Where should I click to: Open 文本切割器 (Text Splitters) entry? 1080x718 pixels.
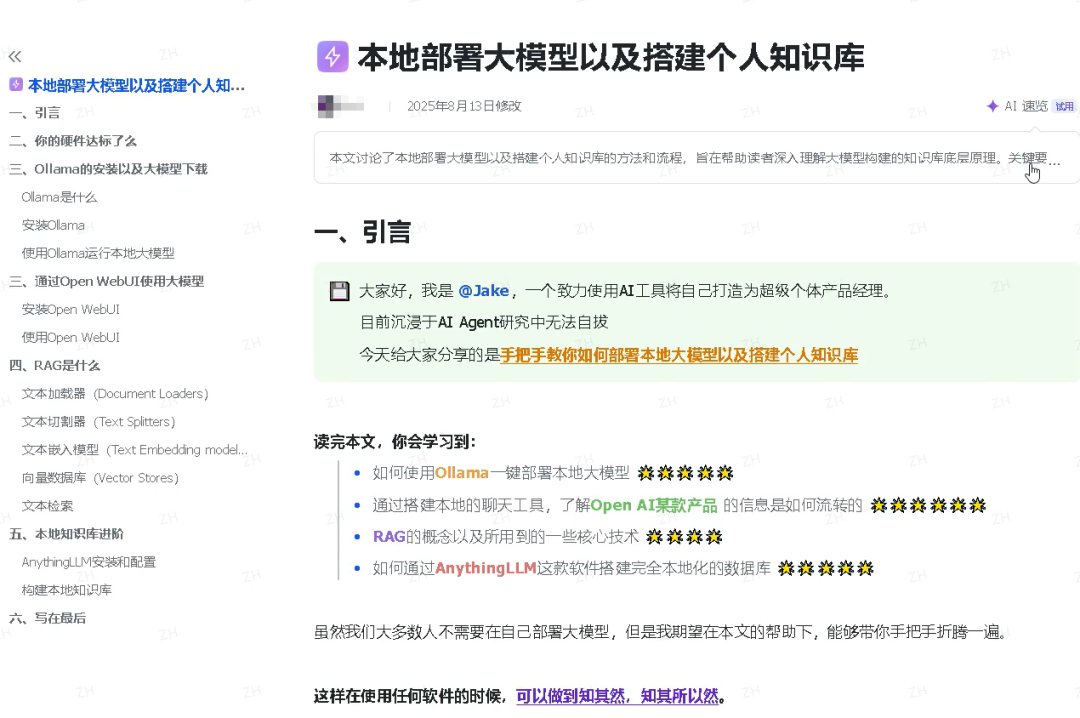pos(98,422)
